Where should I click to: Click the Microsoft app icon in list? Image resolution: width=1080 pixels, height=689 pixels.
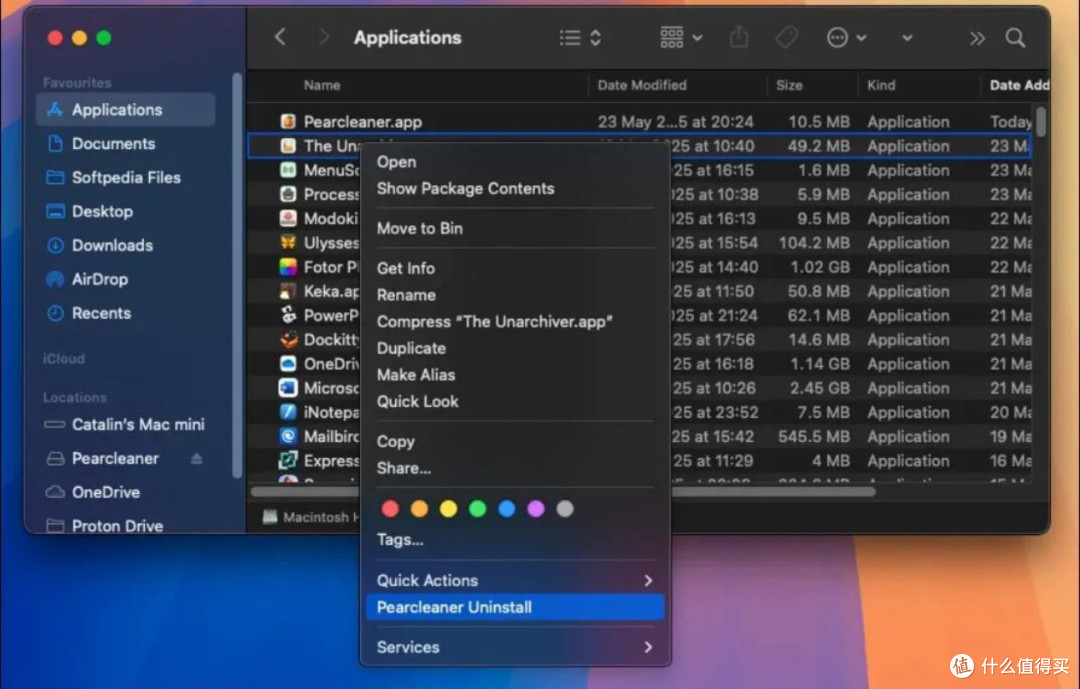pos(288,388)
